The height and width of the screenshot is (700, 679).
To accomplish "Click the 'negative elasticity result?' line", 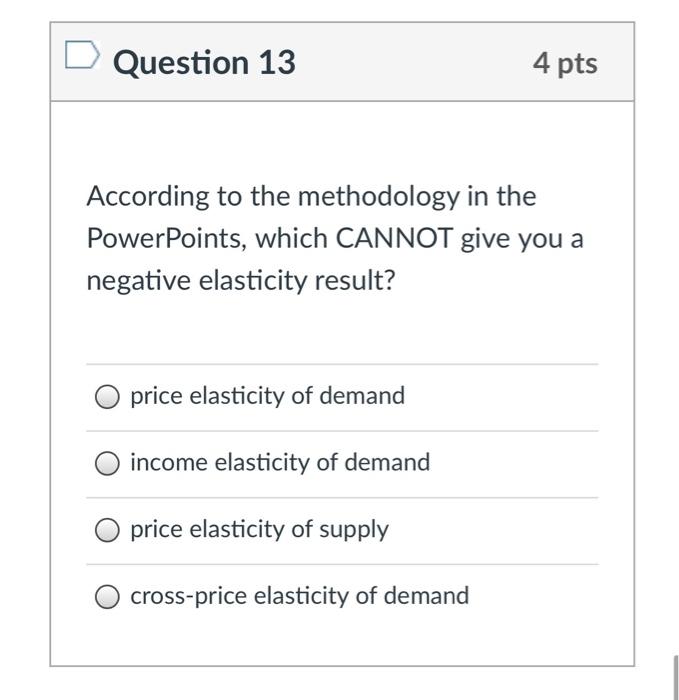I will (241, 281).
